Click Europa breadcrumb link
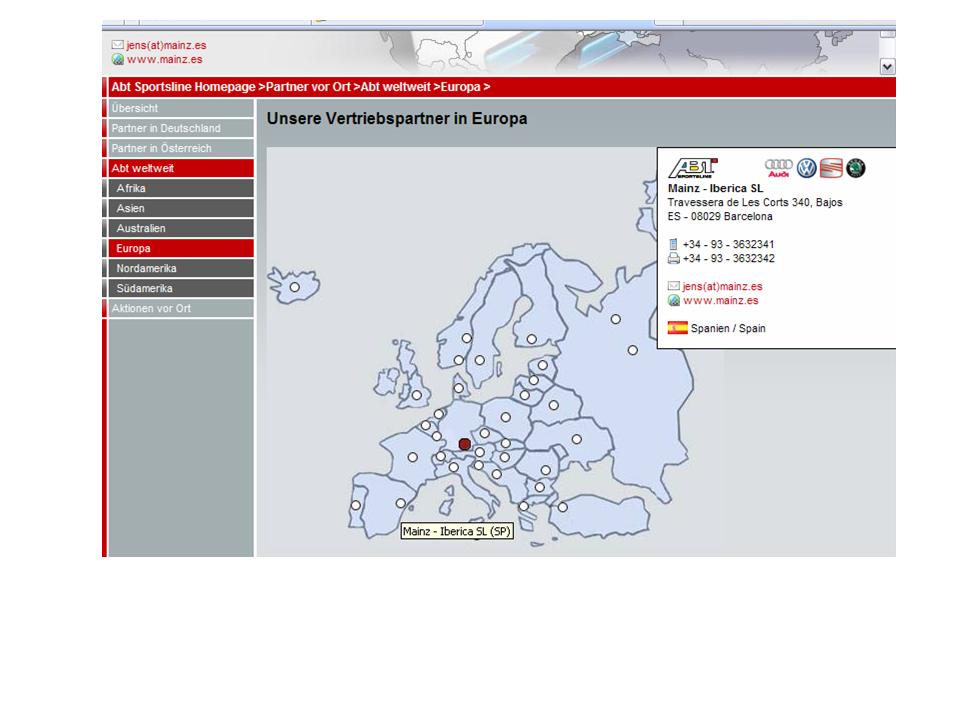This screenshot has width=960, height=720. [x=460, y=87]
